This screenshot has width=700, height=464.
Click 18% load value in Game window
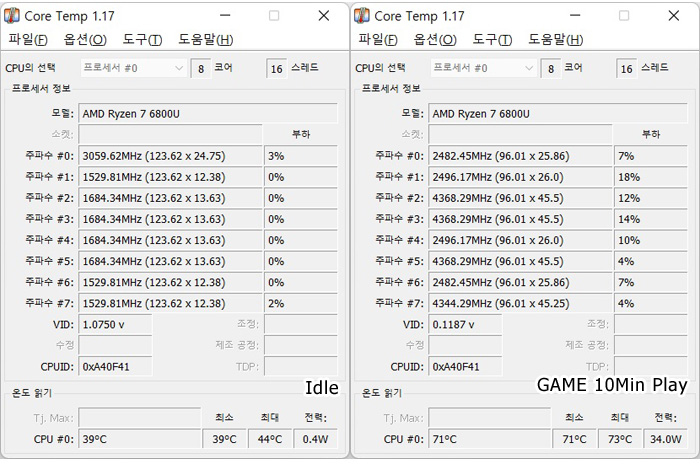pyautogui.click(x=651, y=177)
